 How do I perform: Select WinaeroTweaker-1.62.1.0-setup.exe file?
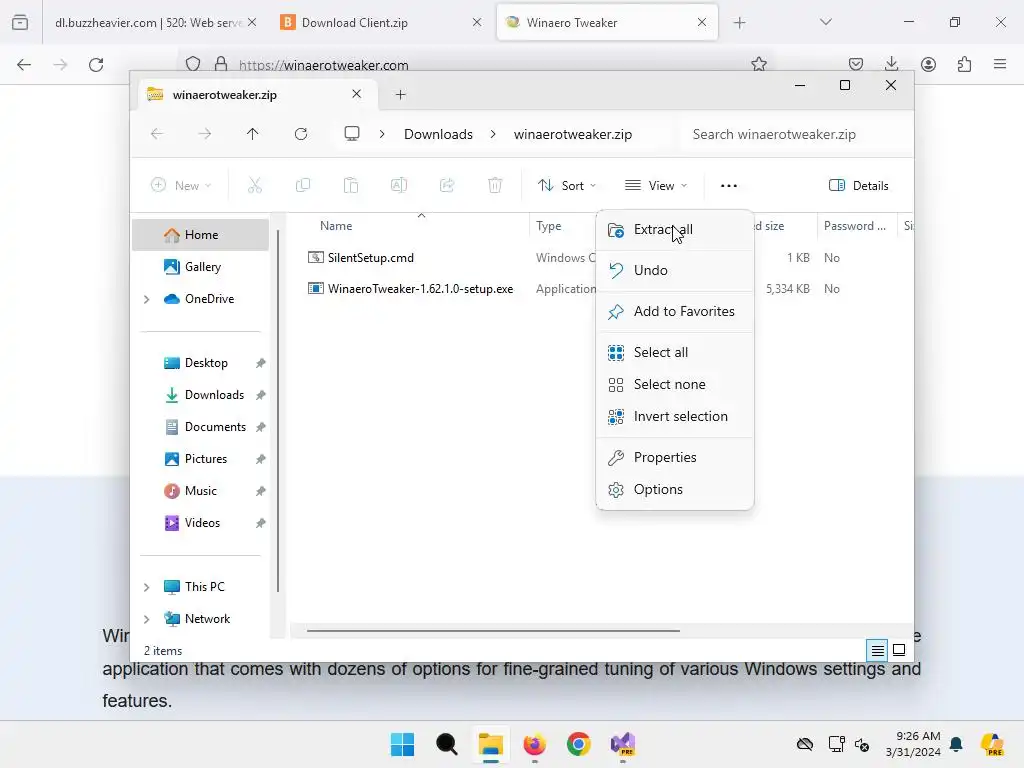[x=420, y=289]
